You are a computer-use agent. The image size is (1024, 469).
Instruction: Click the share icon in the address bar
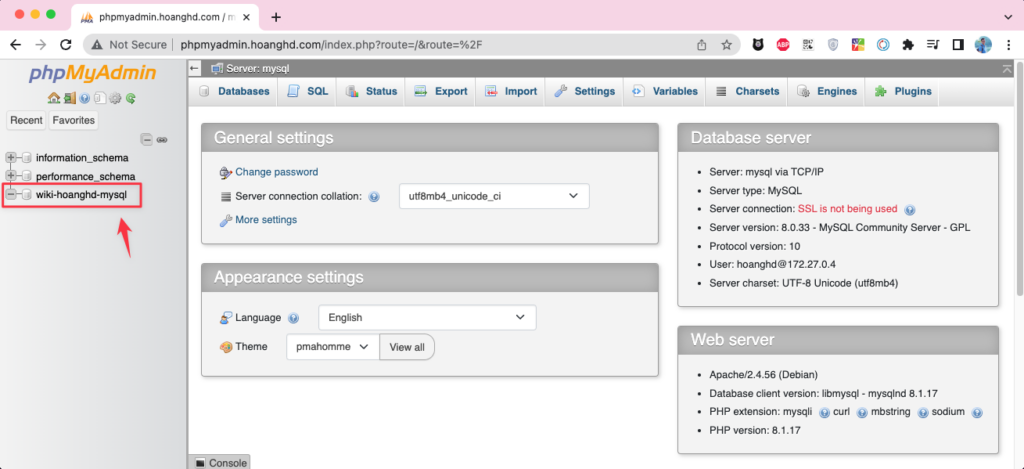pos(701,44)
